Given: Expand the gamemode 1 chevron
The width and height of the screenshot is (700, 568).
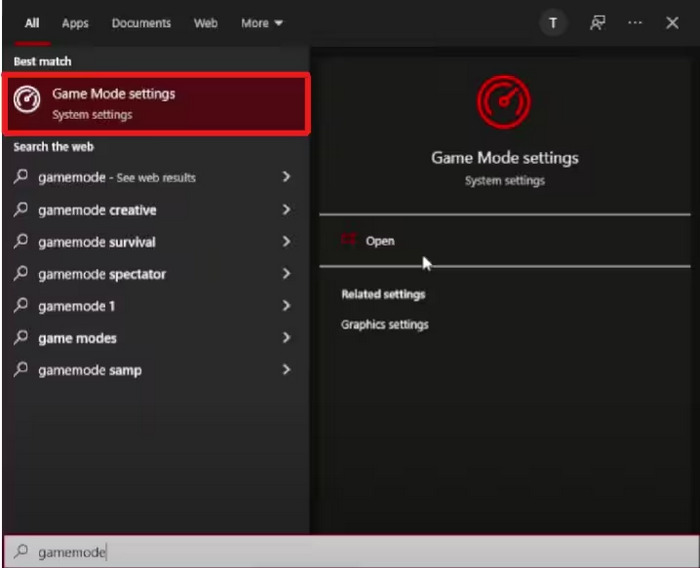Looking at the screenshot, I should click(287, 305).
